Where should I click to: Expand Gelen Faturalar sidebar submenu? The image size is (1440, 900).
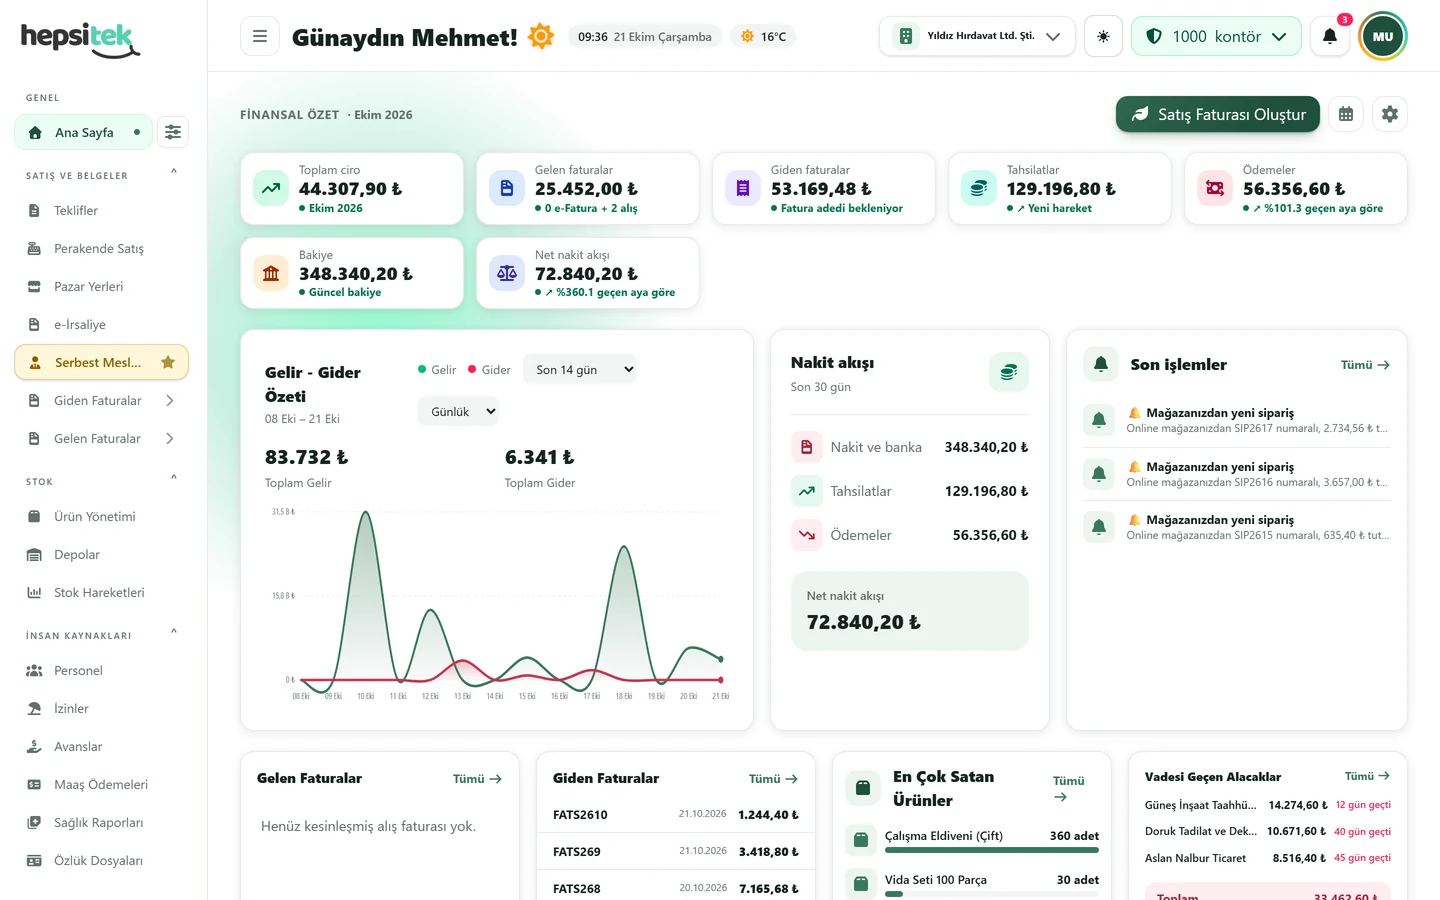[x=170, y=439]
